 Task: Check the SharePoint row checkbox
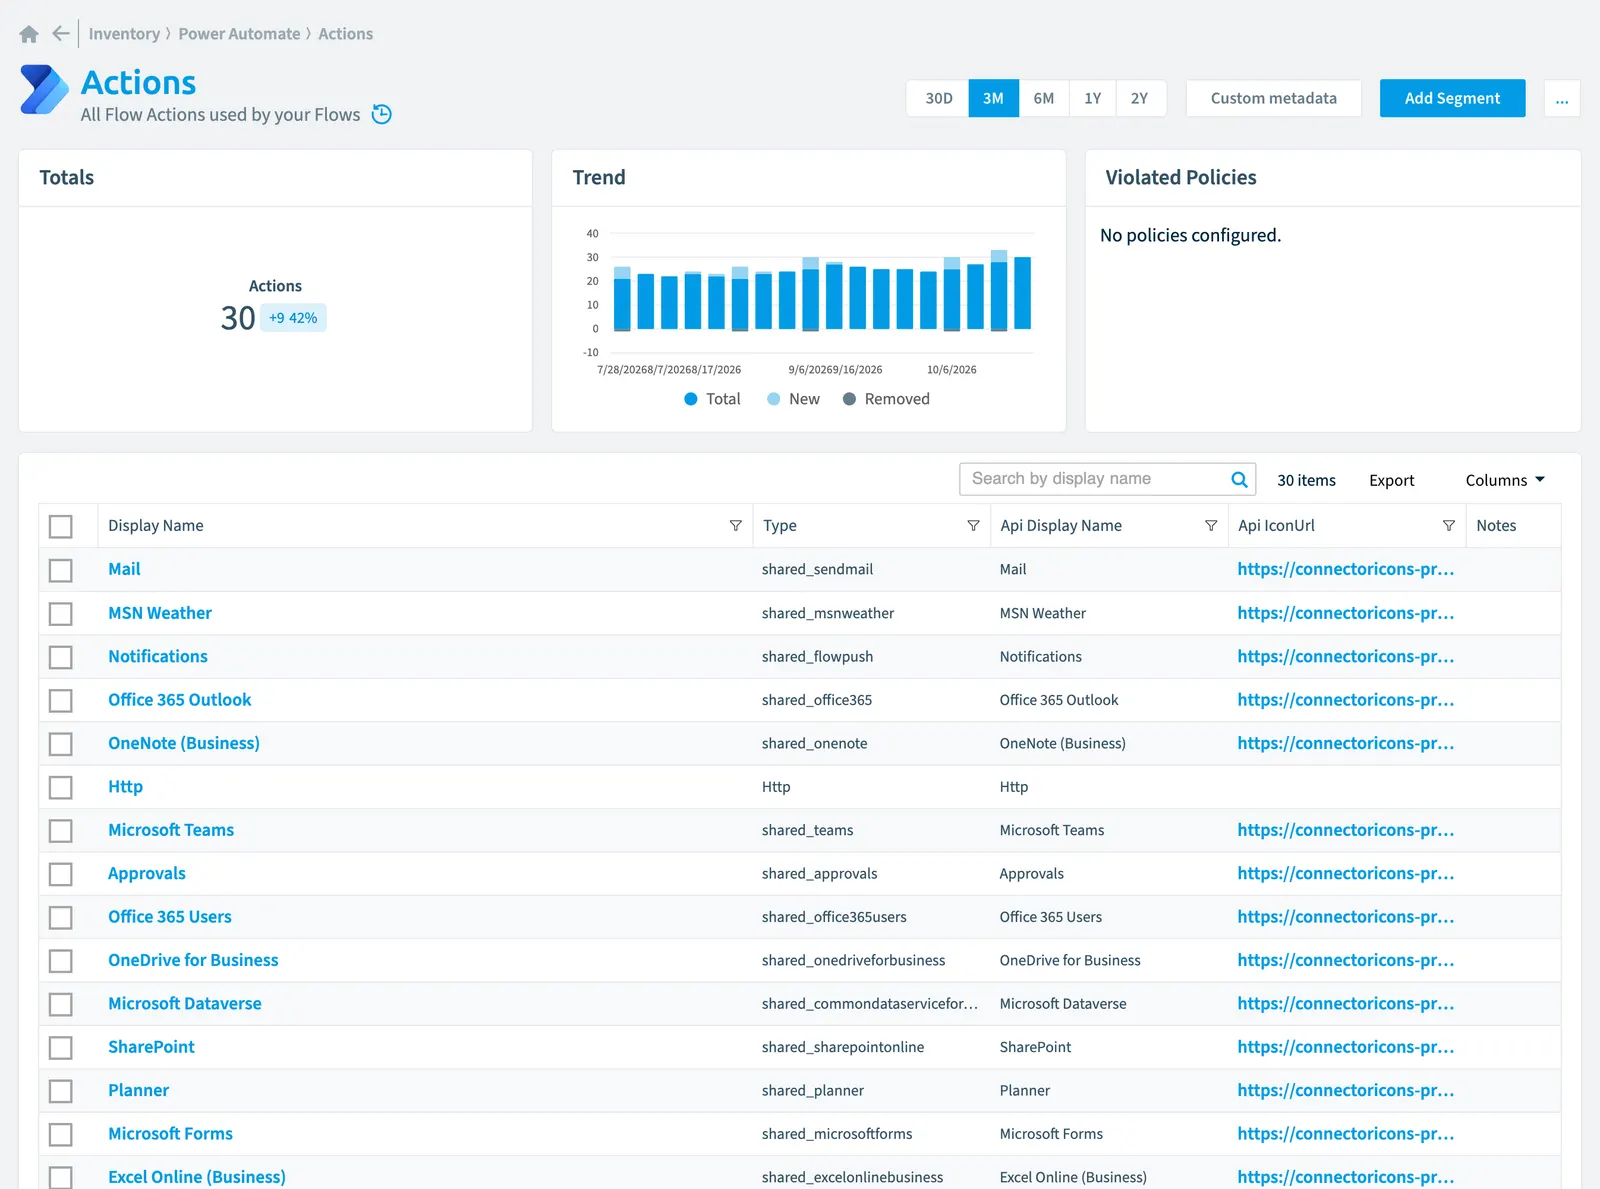(x=61, y=1047)
